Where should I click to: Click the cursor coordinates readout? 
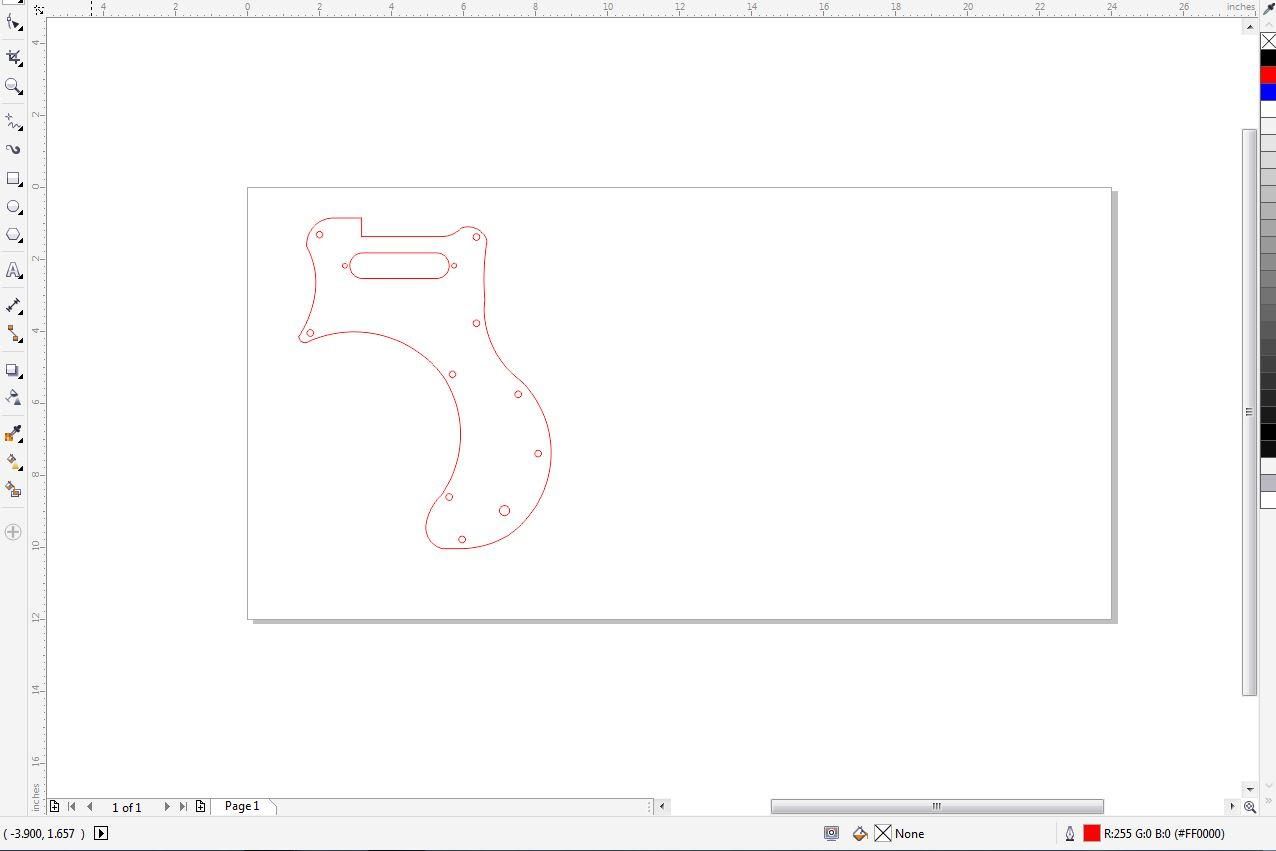43,833
